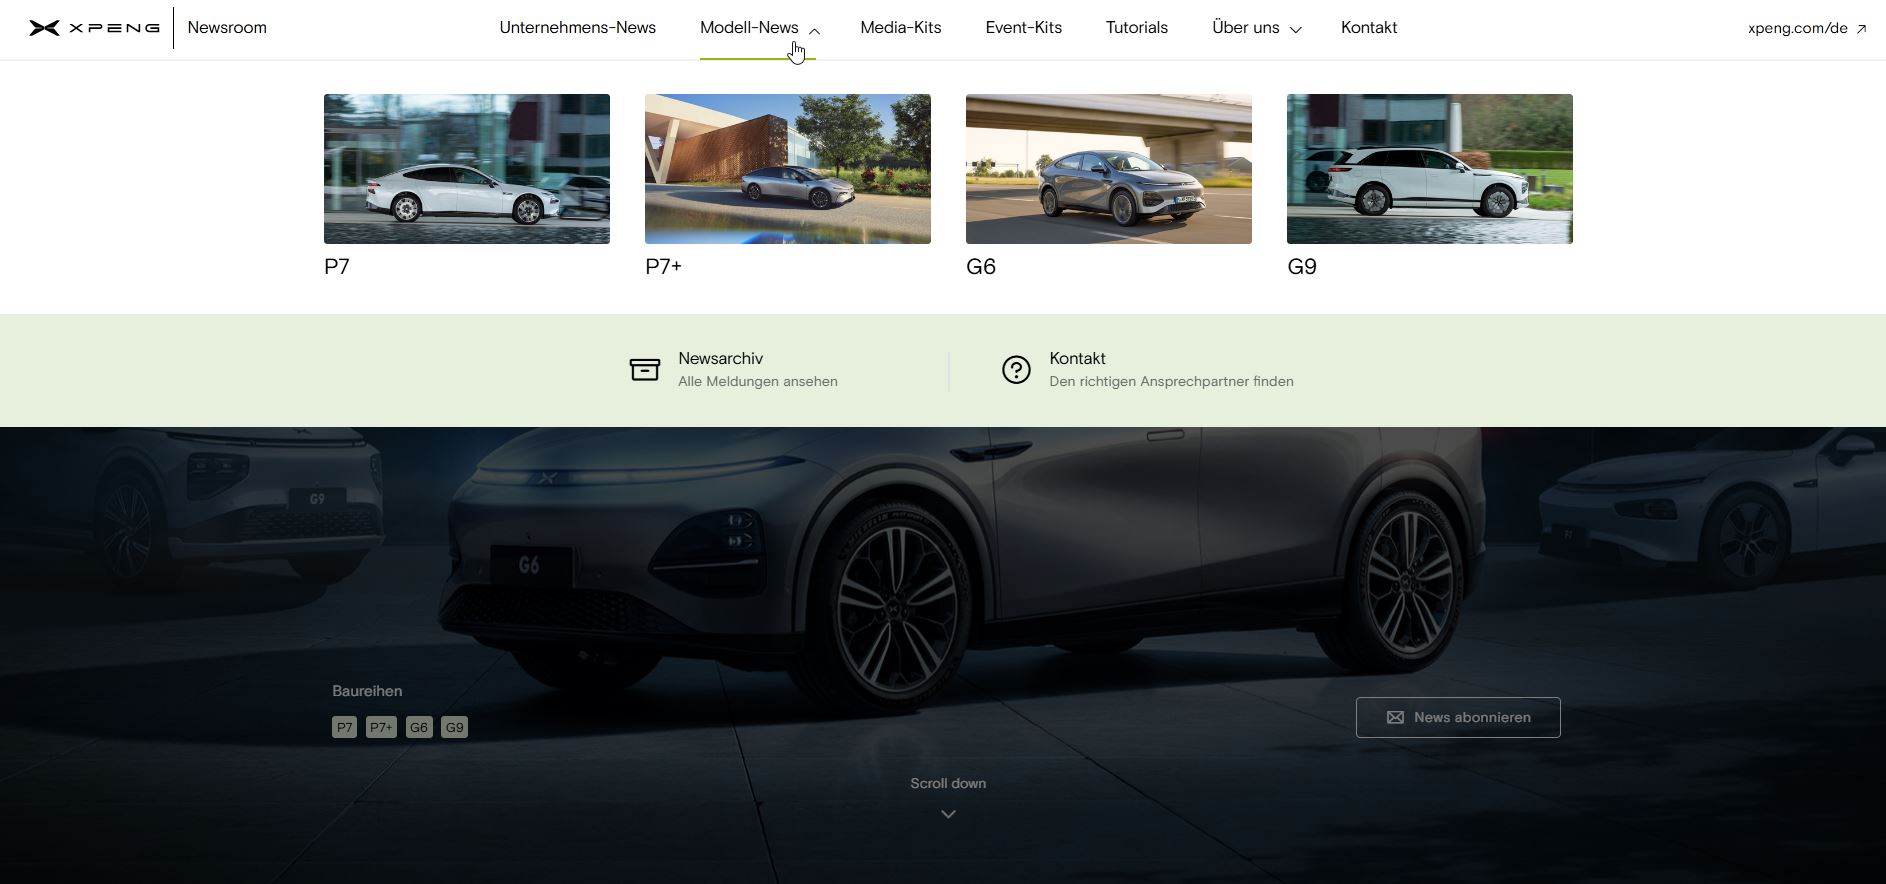Open Unternehmens-News in the navigation
Image resolution: width=1886 pixels, height=884 pixels.
pyautogui.click(x=578, y=28)
